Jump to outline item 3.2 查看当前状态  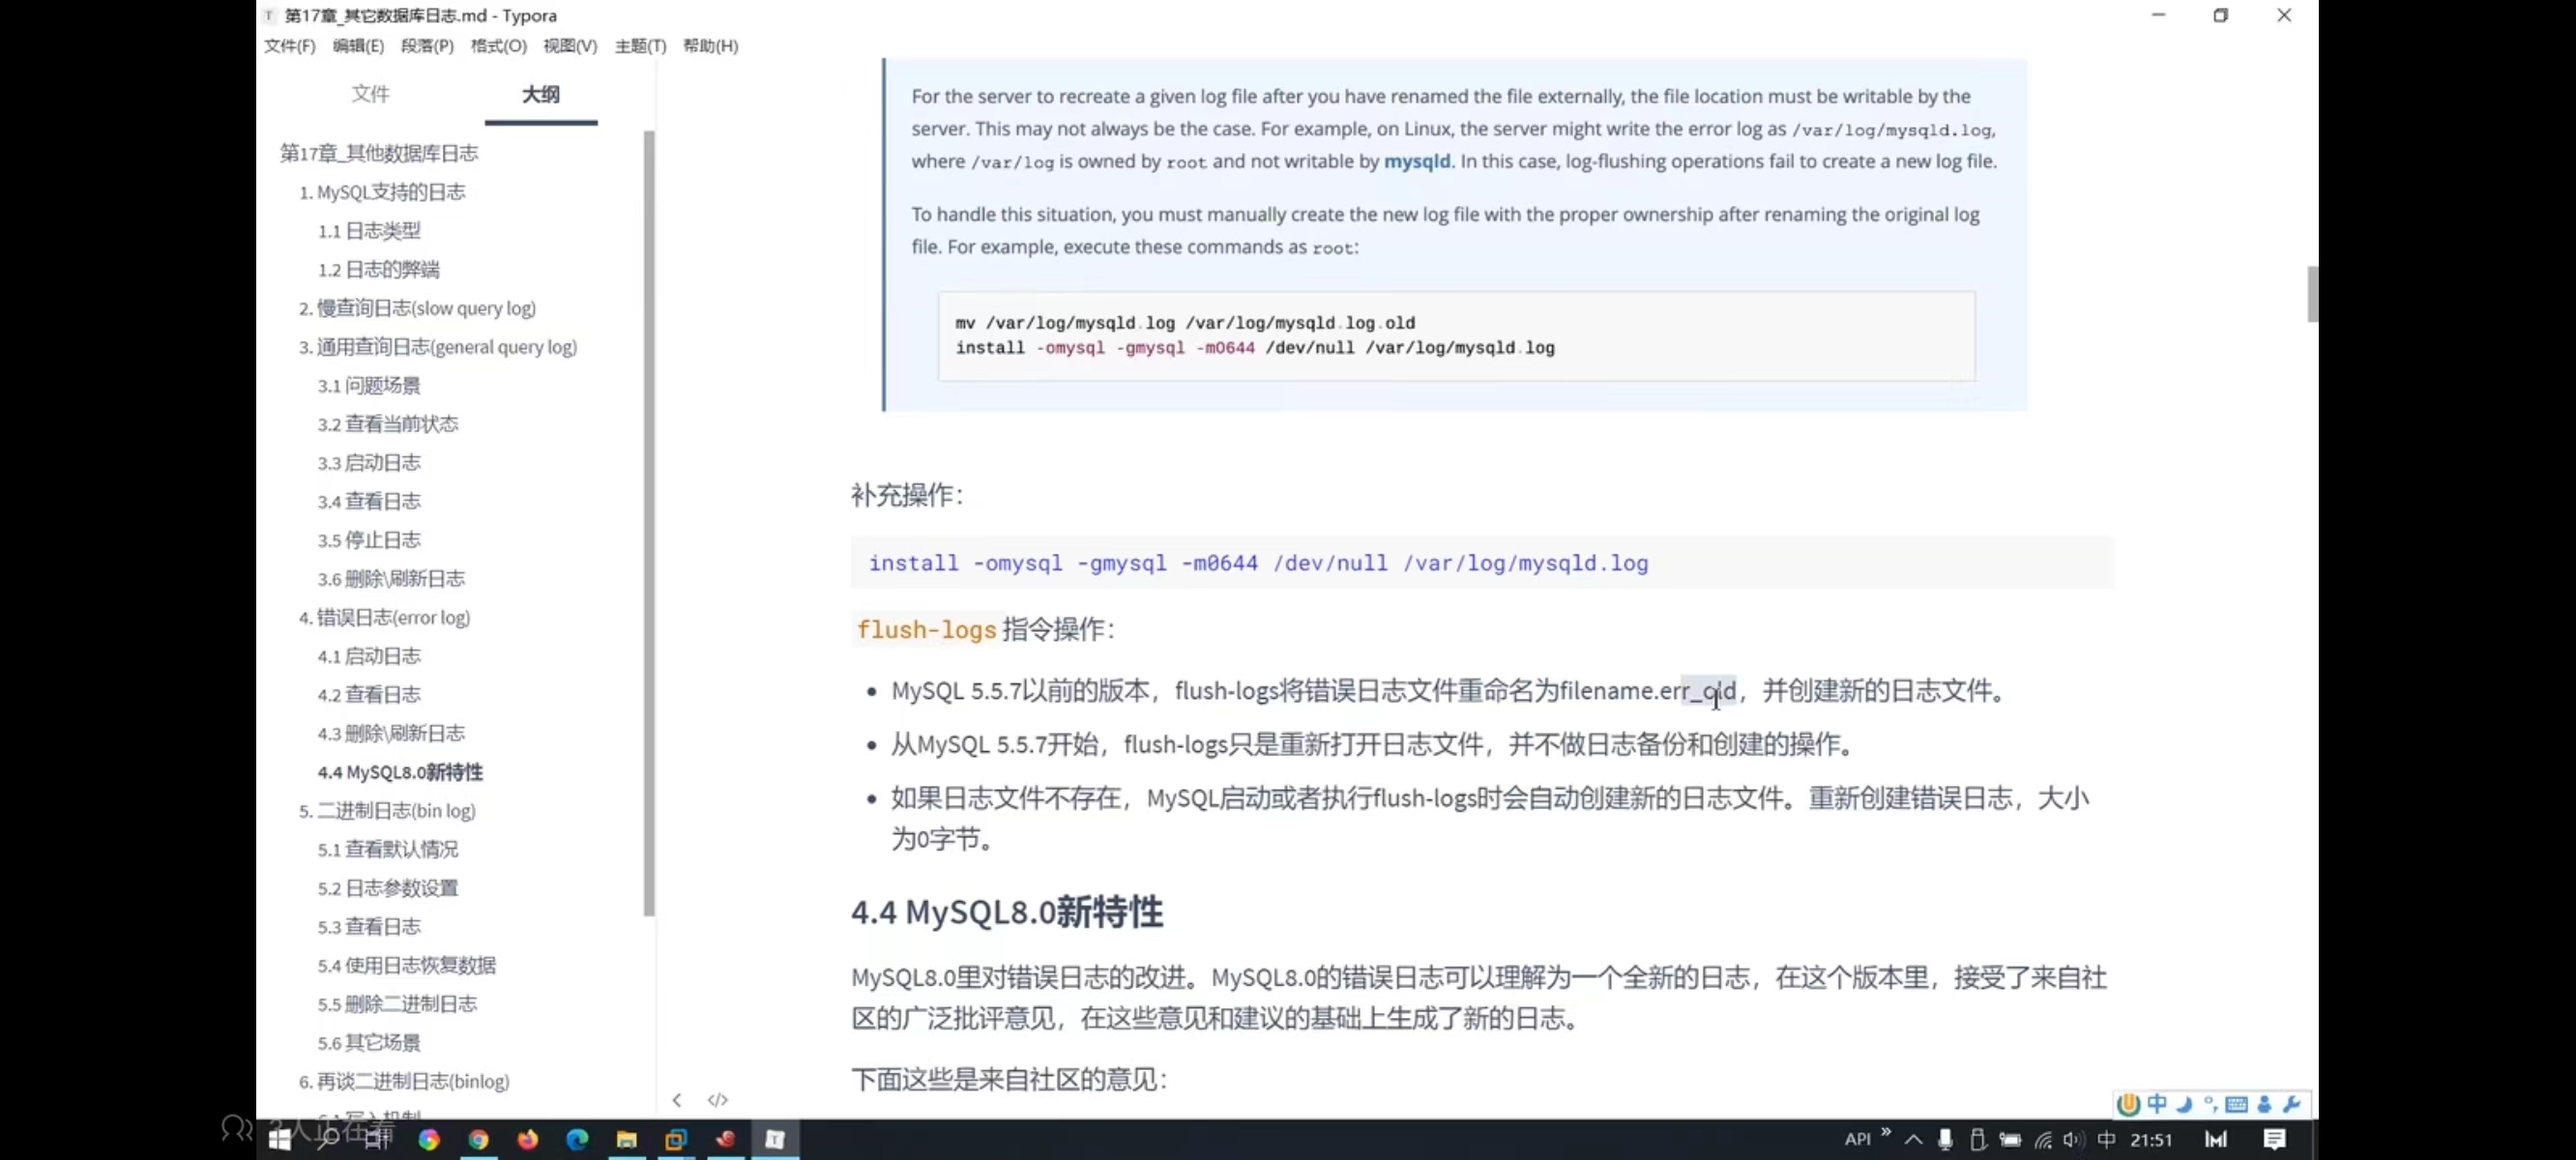click(388, 424)
